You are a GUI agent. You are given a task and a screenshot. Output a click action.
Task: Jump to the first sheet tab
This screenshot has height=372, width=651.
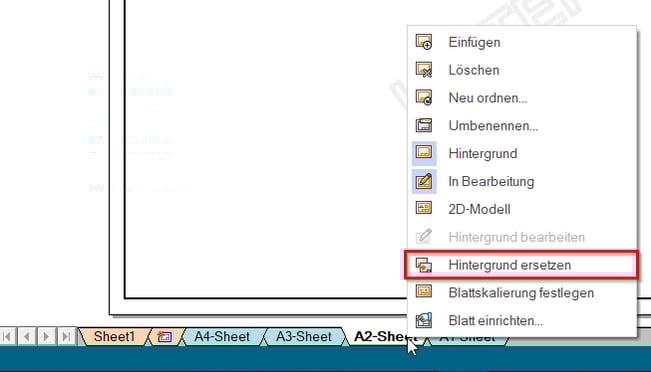[7, 336]
